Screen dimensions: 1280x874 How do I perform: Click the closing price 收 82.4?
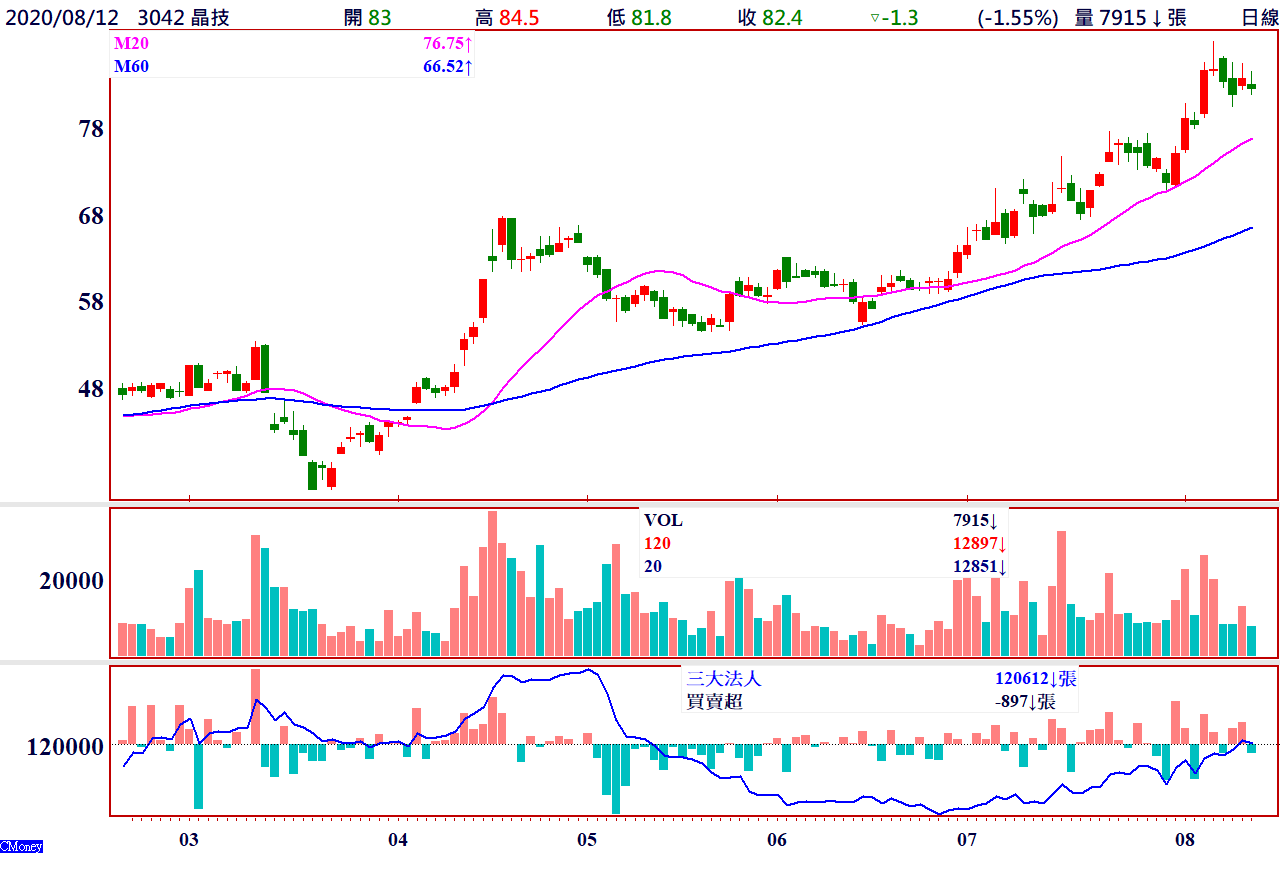click(770, 17)
